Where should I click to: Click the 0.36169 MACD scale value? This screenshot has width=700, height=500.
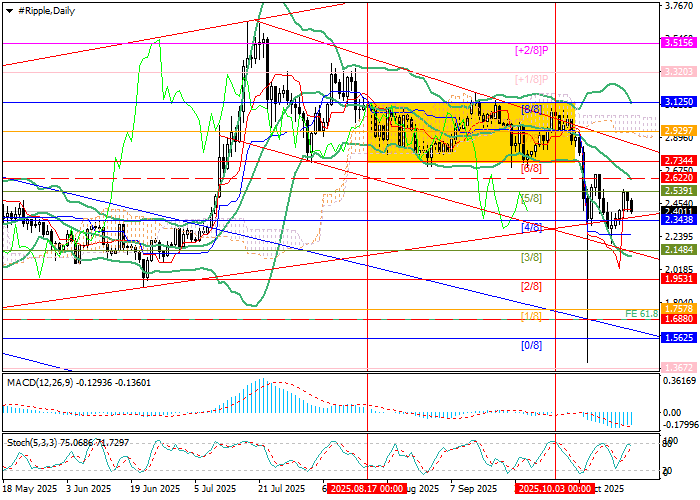click(679, 381)
